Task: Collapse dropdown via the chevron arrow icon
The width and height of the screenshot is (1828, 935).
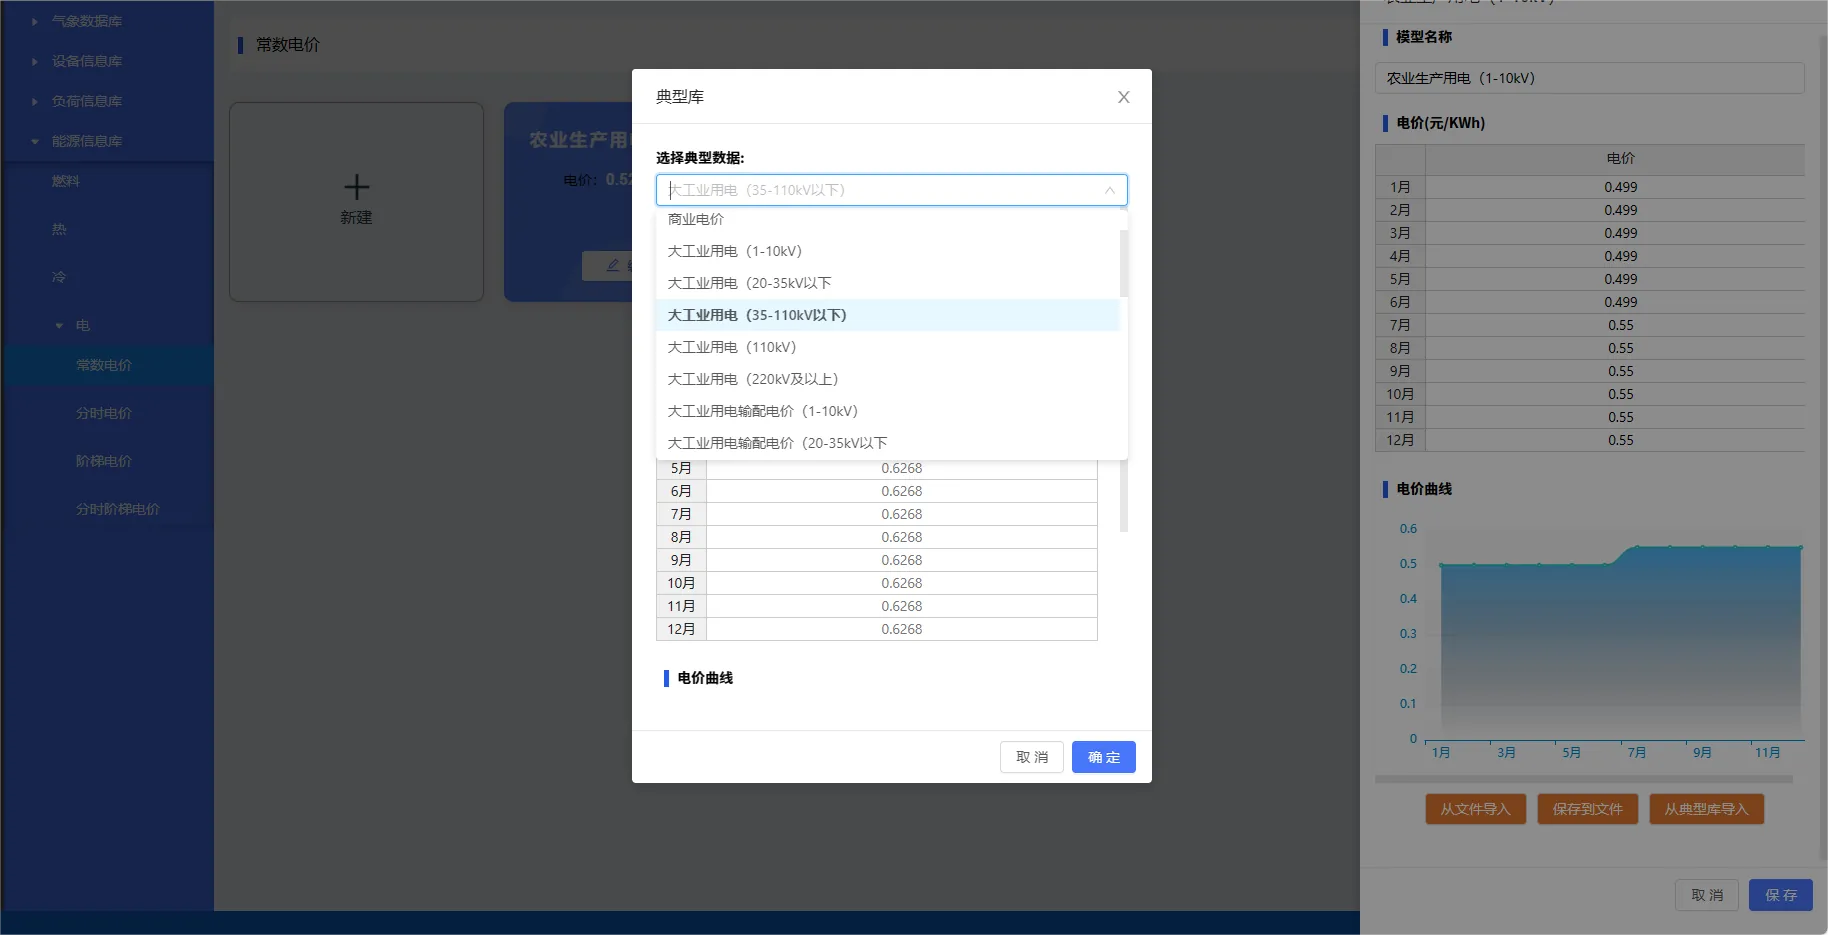Action: coord(1109,190)
